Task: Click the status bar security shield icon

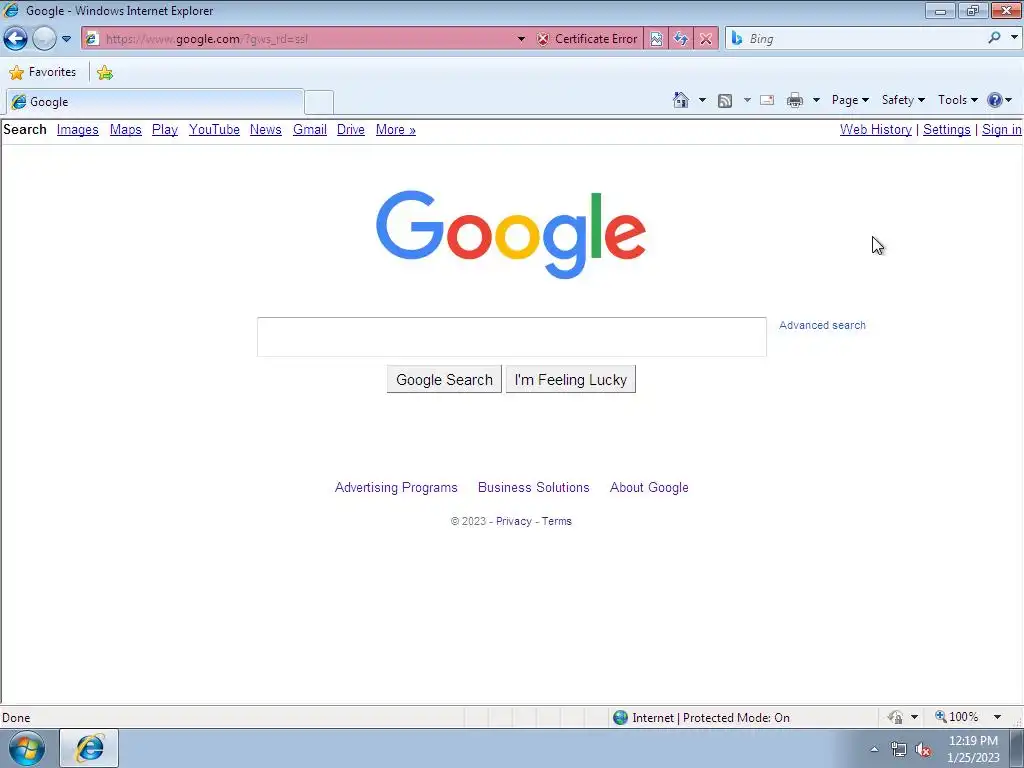Action: 895,718
